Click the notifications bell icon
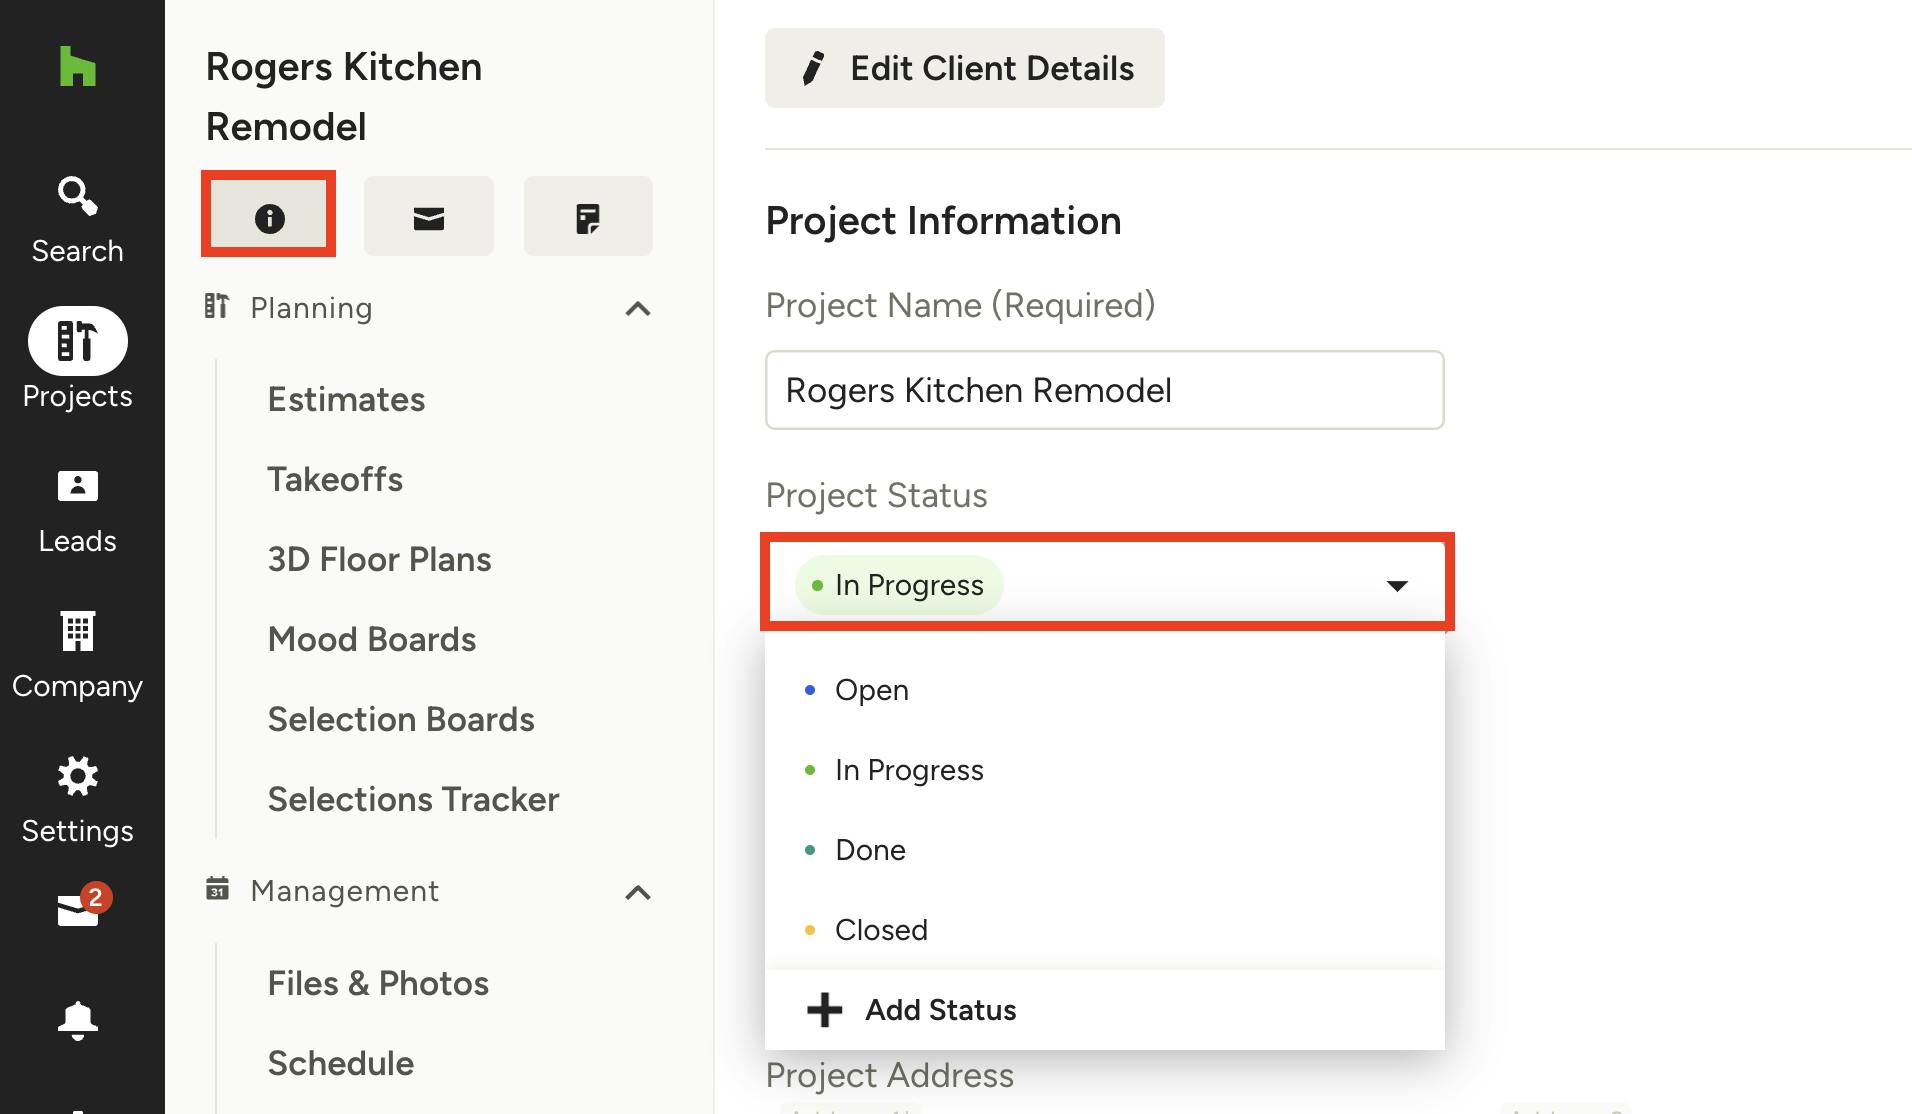The height and width of the screenshot is (1114, 1912). point(77,1020)
